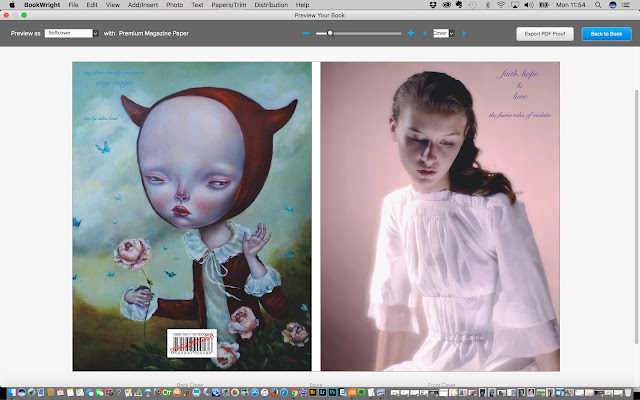Click the Mon 11:54 clock
Viewport: 640px width, 400px height.
tap(571, 5)
